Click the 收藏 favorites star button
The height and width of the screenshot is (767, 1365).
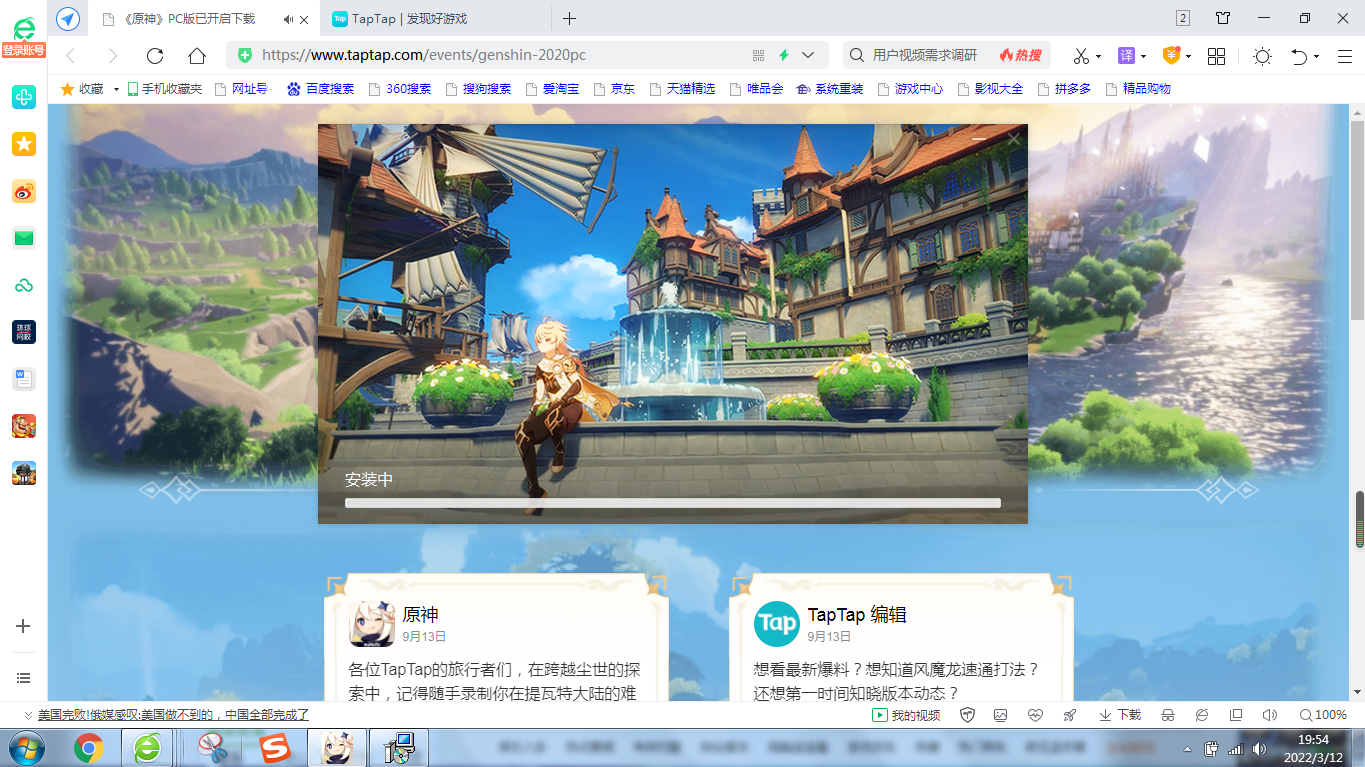[83, 89]
